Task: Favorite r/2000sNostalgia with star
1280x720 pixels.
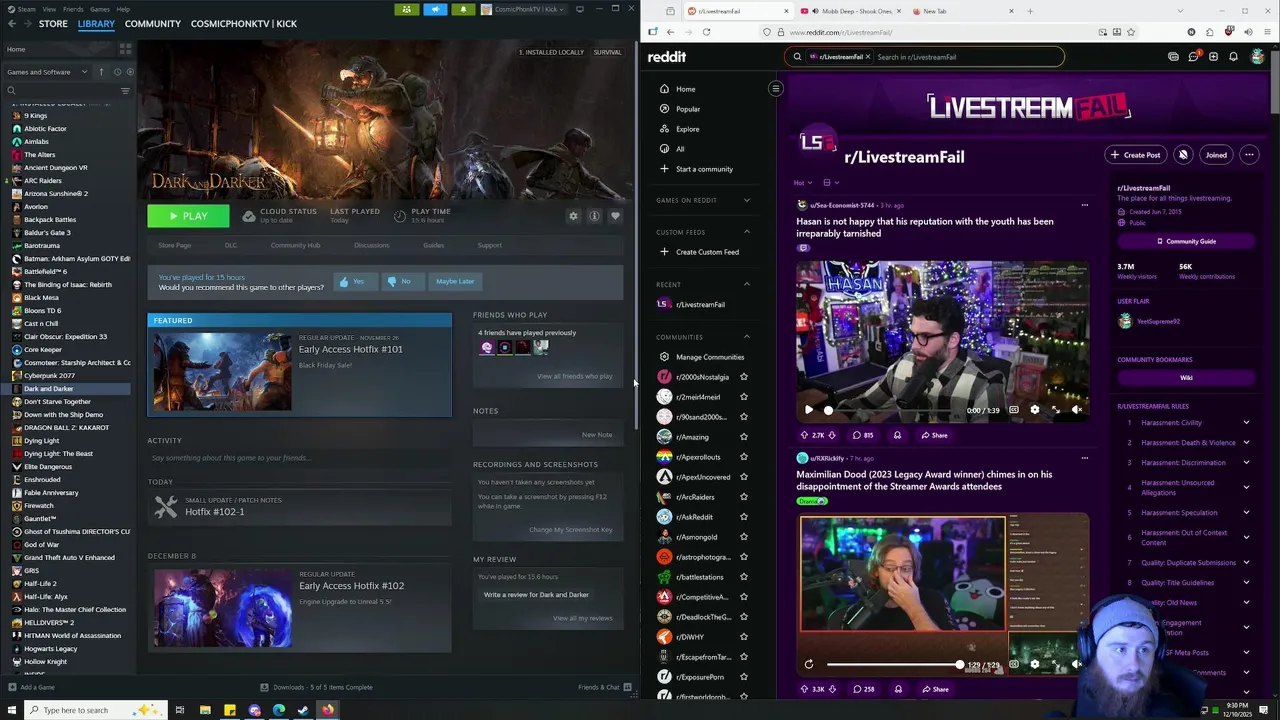Action: [x=743, y=377]
